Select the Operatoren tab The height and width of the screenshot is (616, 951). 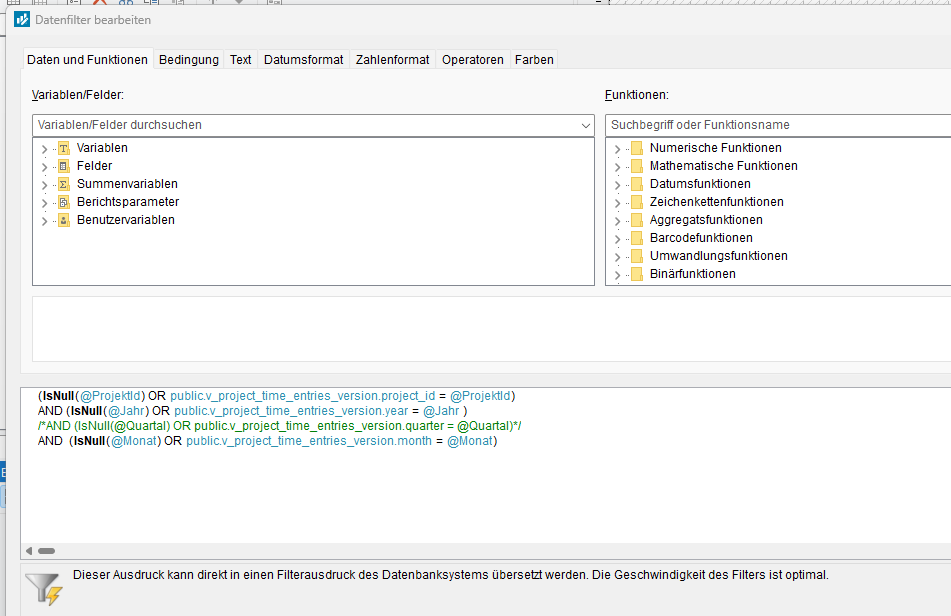pyautogui.click(x=472, y=59)
